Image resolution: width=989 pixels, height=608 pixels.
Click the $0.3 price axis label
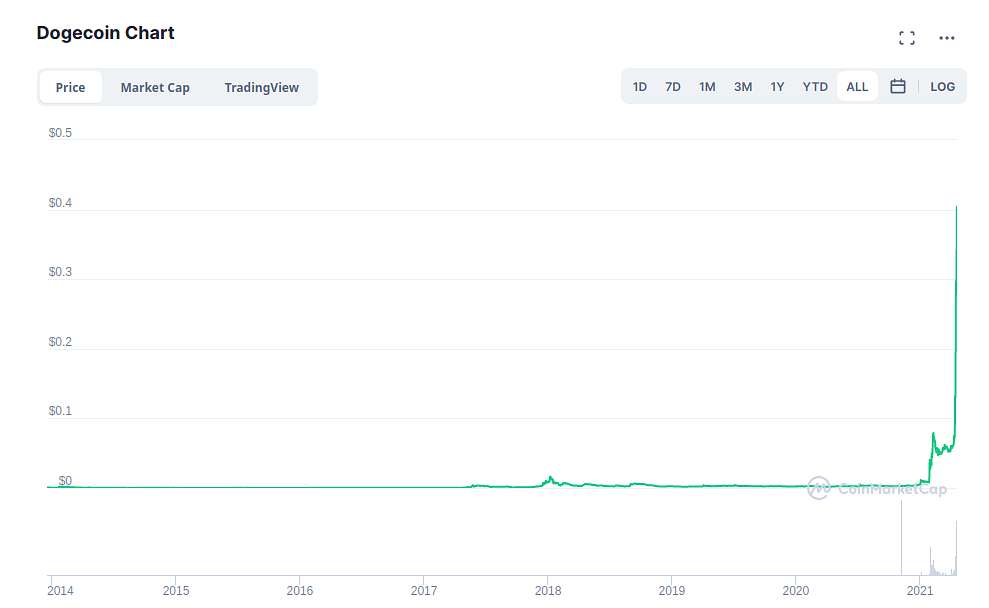click(60, 272)
